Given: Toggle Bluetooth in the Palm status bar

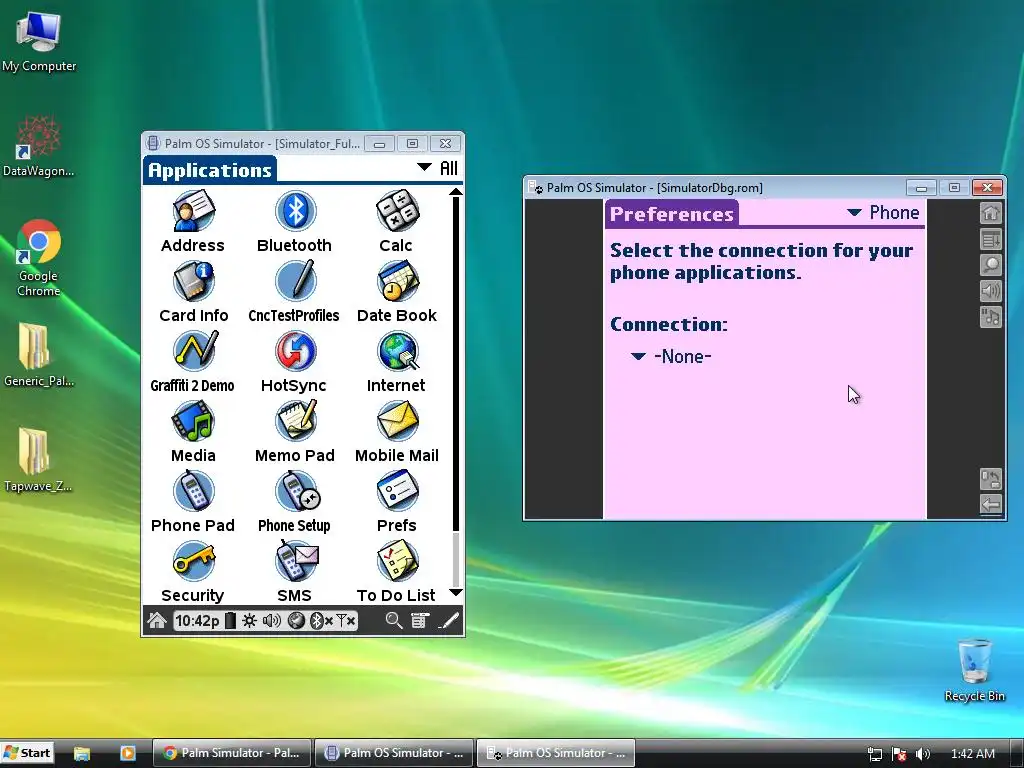Looking at the screenshot, I should [x=320, y=620].
